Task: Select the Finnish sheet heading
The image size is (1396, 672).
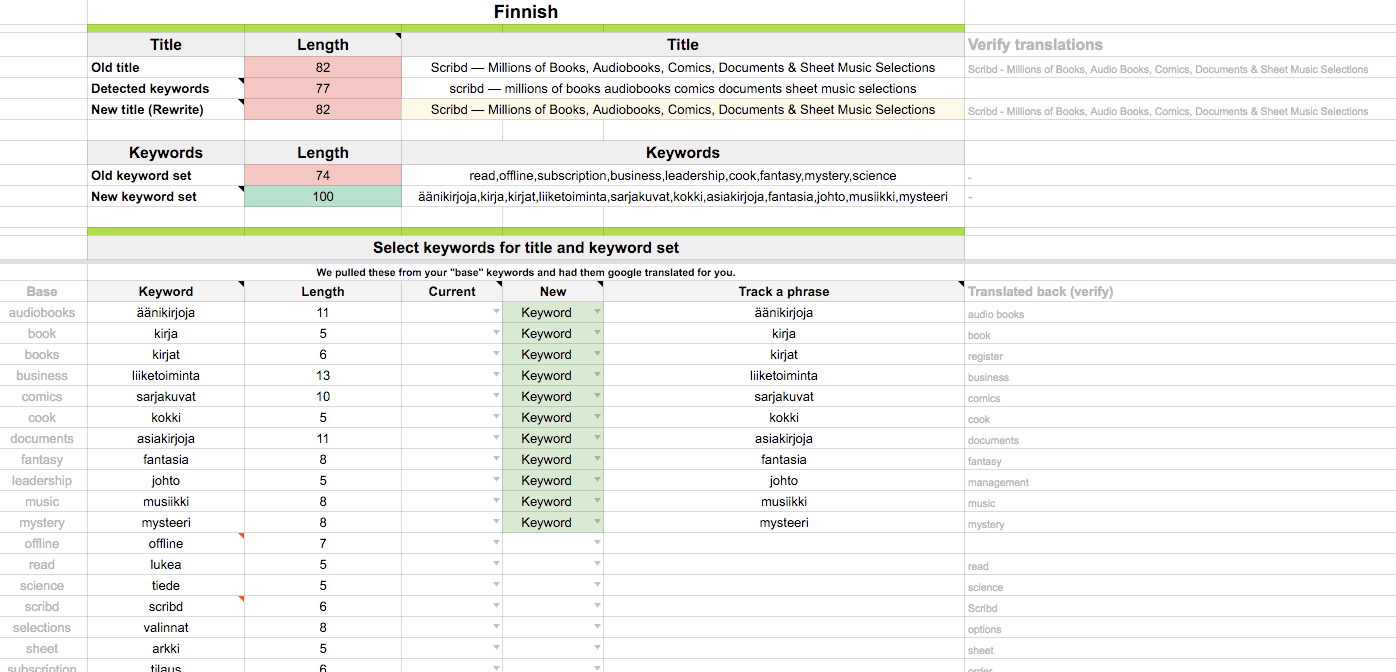Action: click(526, 12)
